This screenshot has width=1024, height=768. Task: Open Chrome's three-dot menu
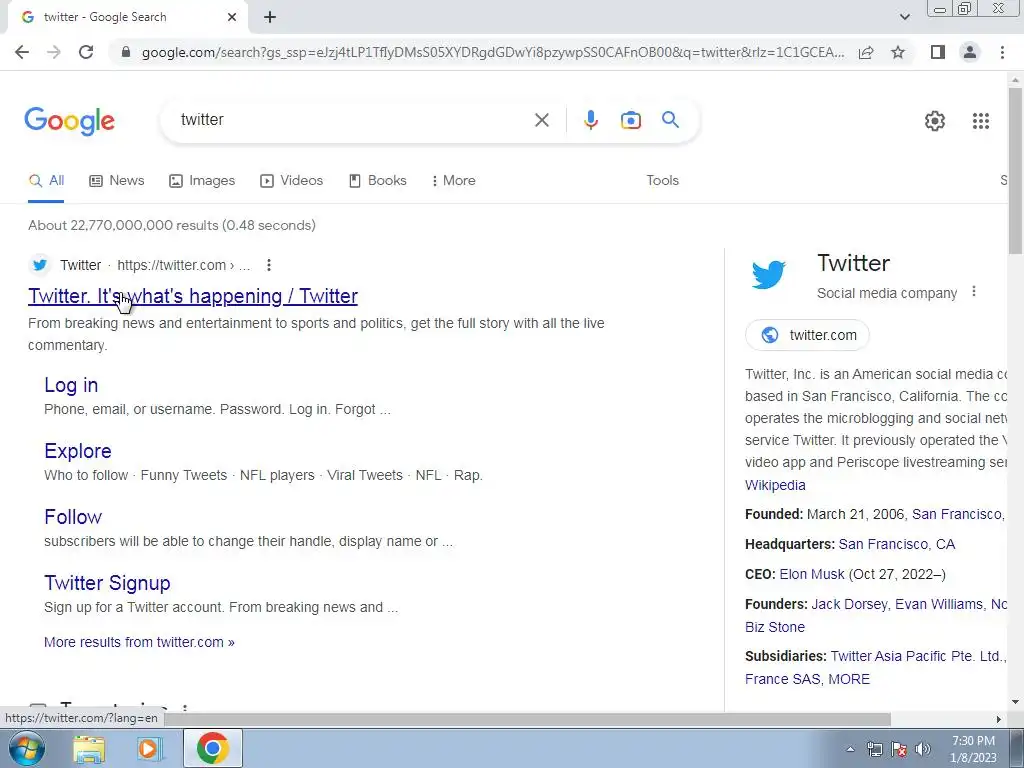pyautogui.click(x=1002, y=52)
